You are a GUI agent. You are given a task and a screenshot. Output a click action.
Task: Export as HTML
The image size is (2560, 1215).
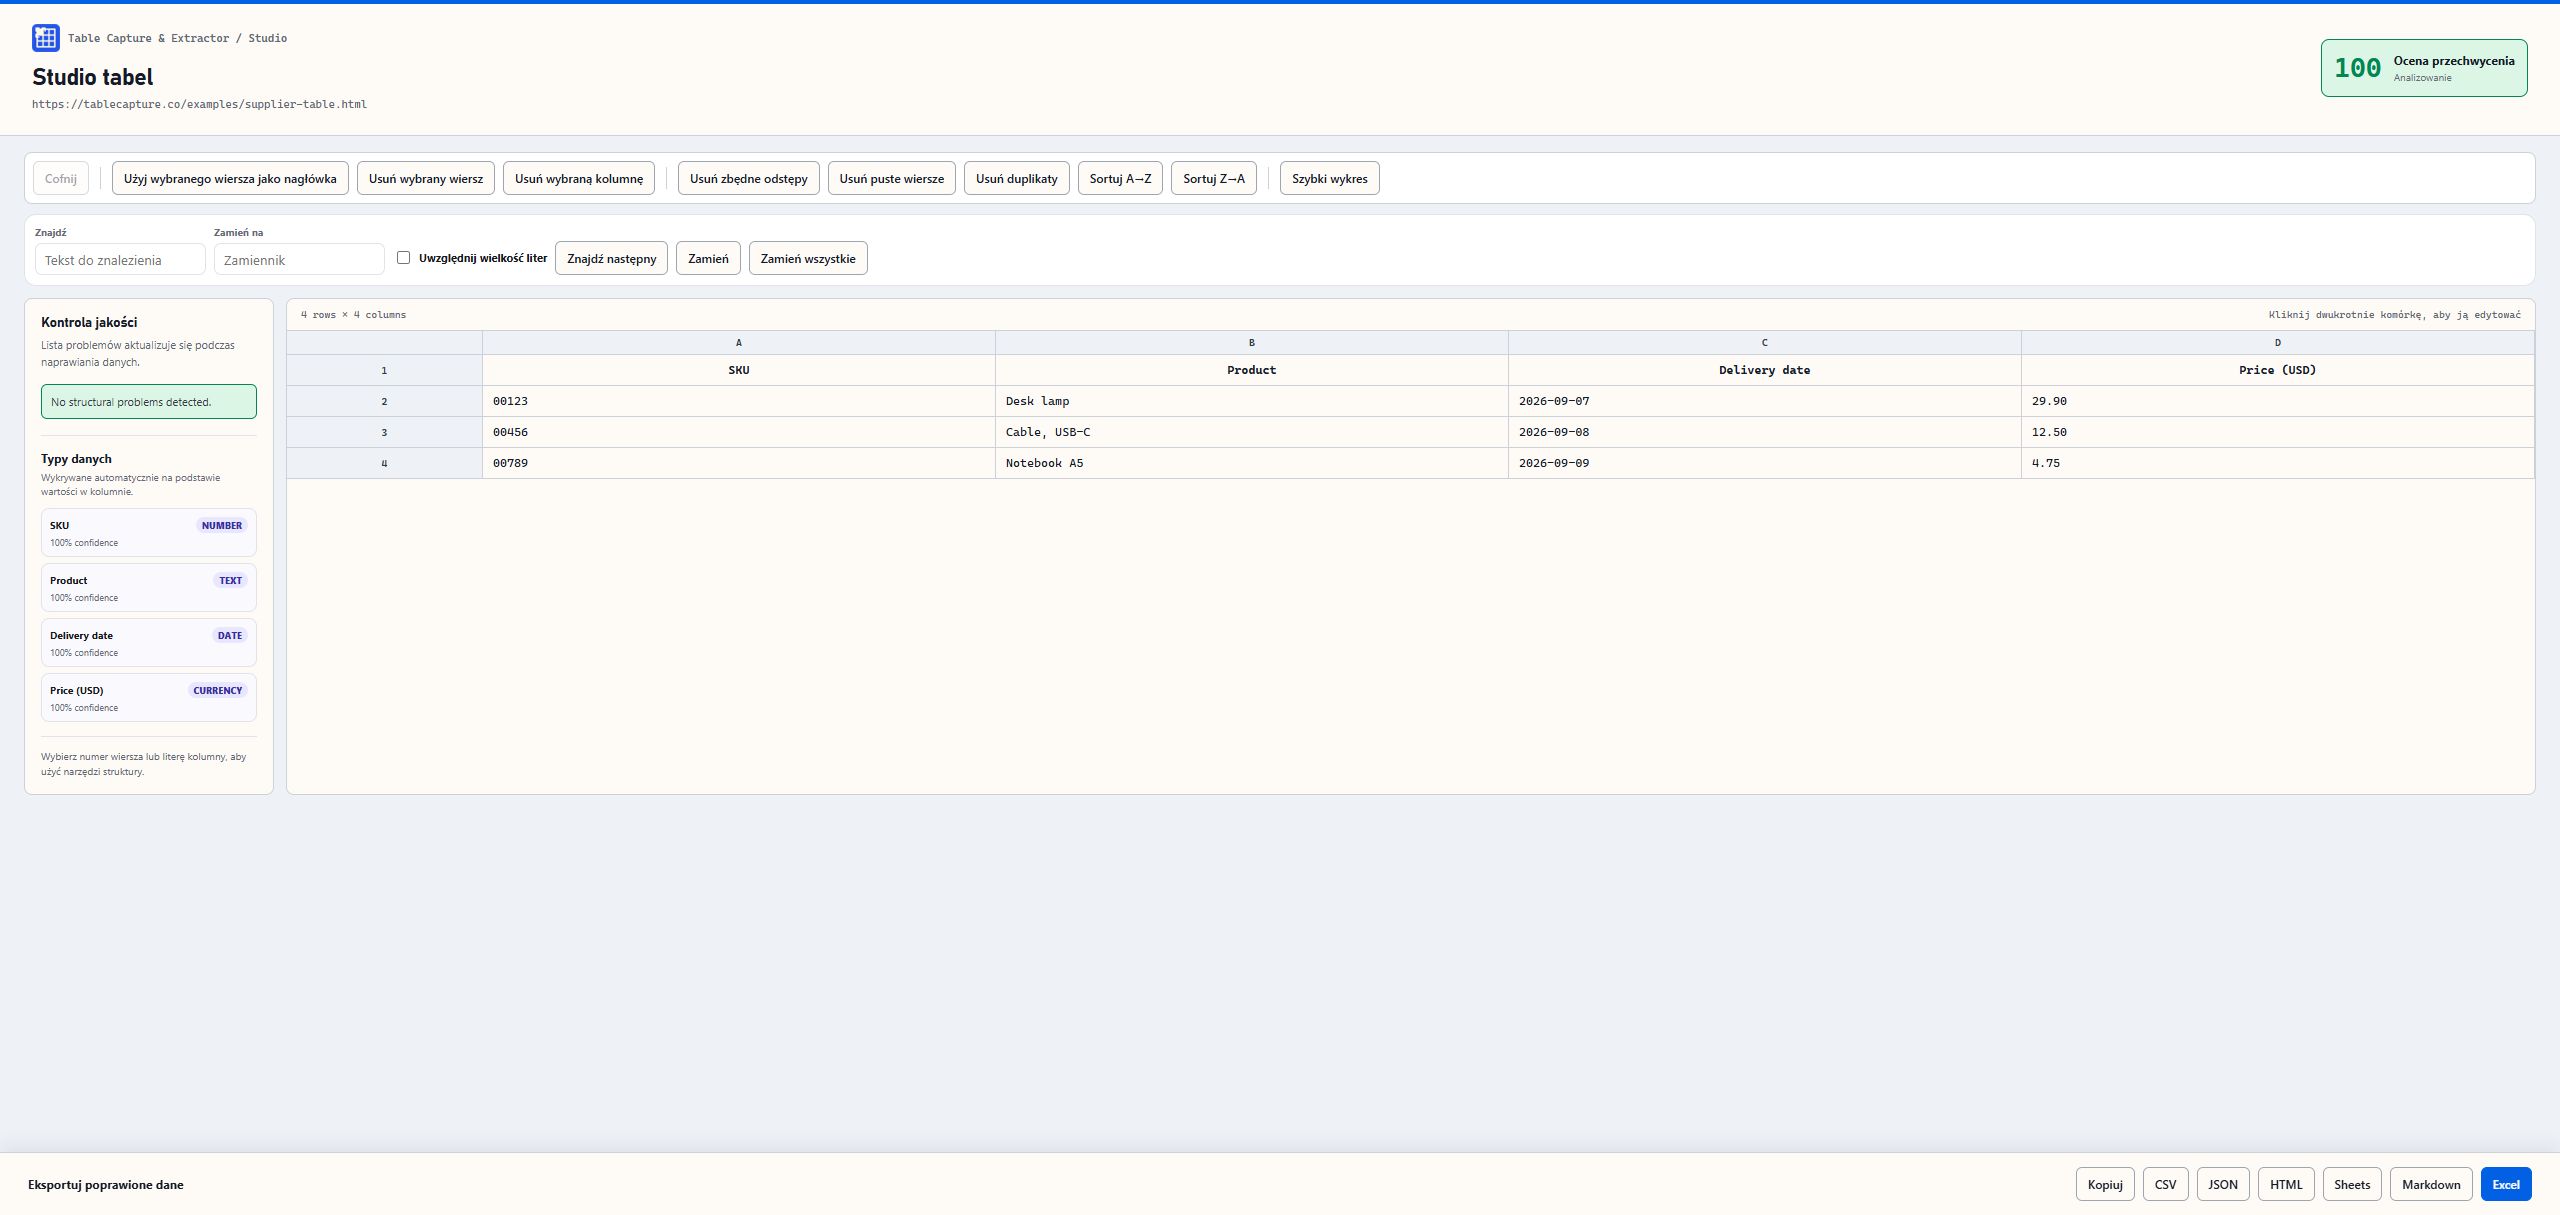[2286, 1184]
